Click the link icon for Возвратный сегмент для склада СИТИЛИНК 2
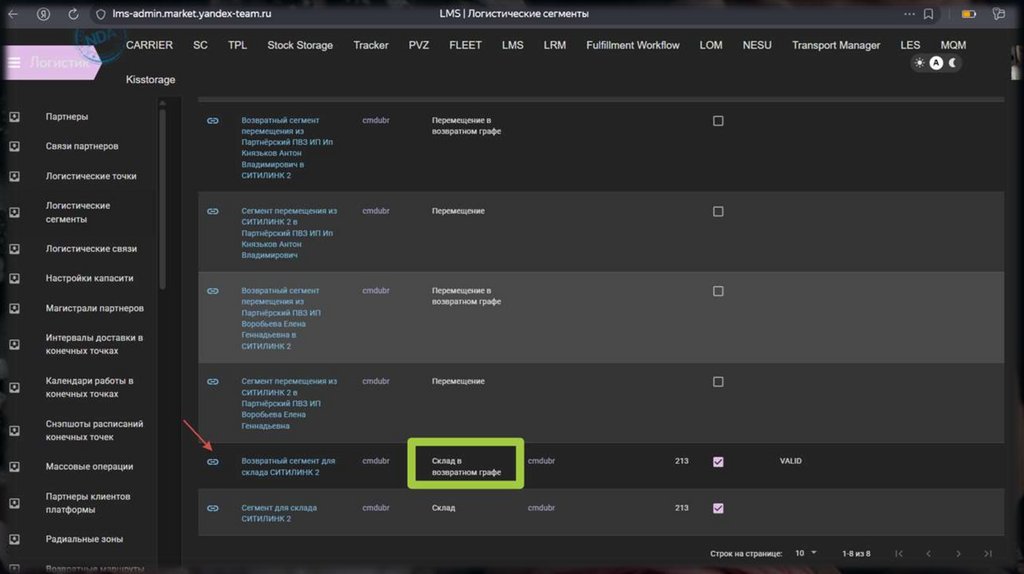This screenshot has height=574, width=1024. (213, 462)
